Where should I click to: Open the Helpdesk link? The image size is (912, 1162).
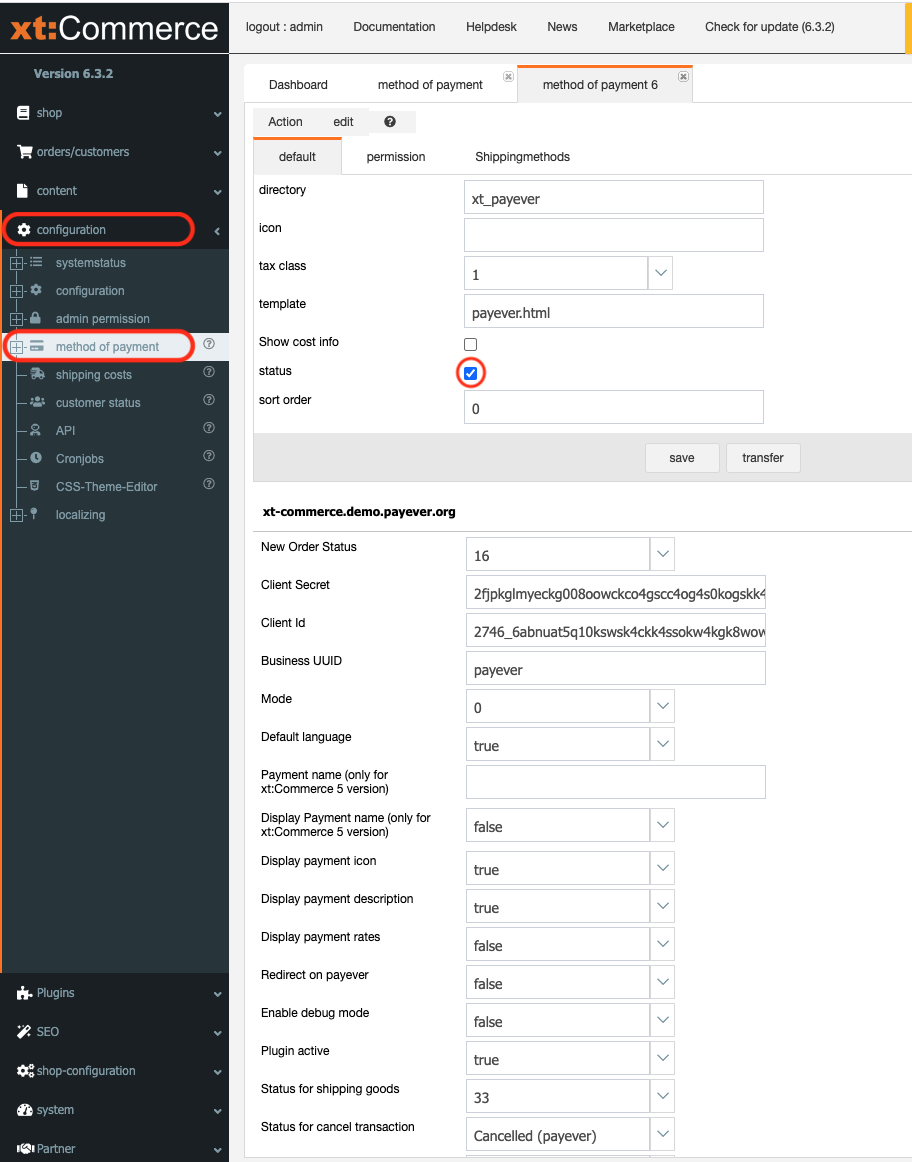tap(491, 27)
